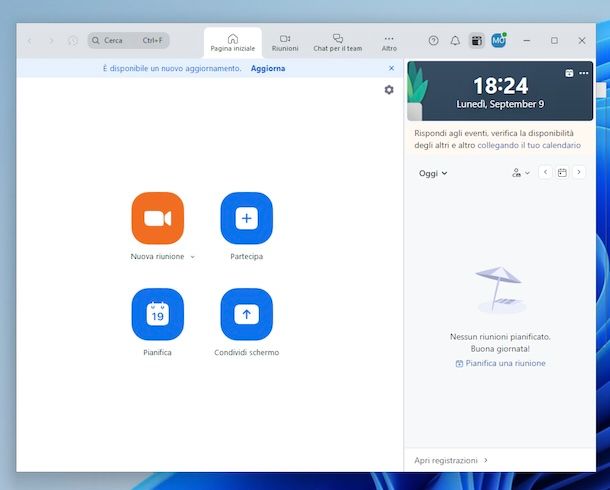Click the Lunedì, September 9 date text
Image resolution: width=610 pixels, height=490 pixels.
click(x=500, y=104)
